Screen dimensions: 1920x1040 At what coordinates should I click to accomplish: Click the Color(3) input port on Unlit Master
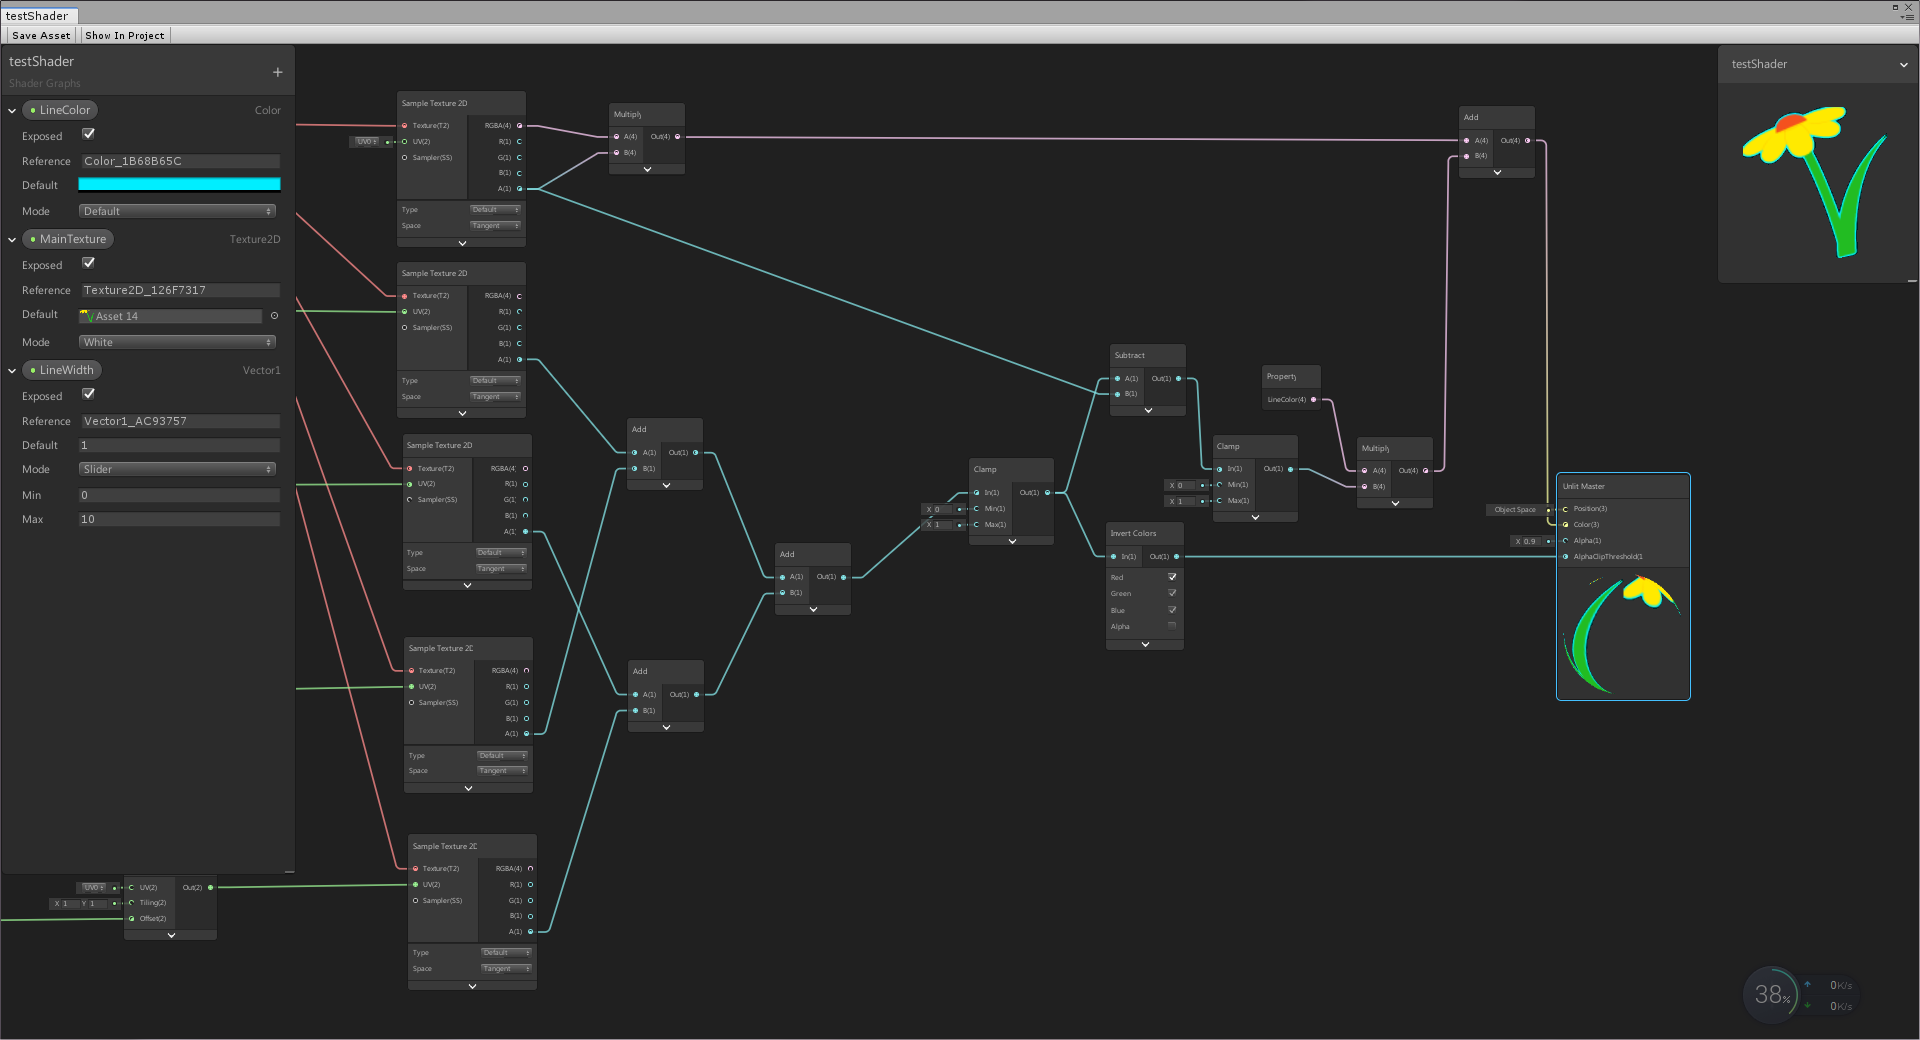(1566, 524)
